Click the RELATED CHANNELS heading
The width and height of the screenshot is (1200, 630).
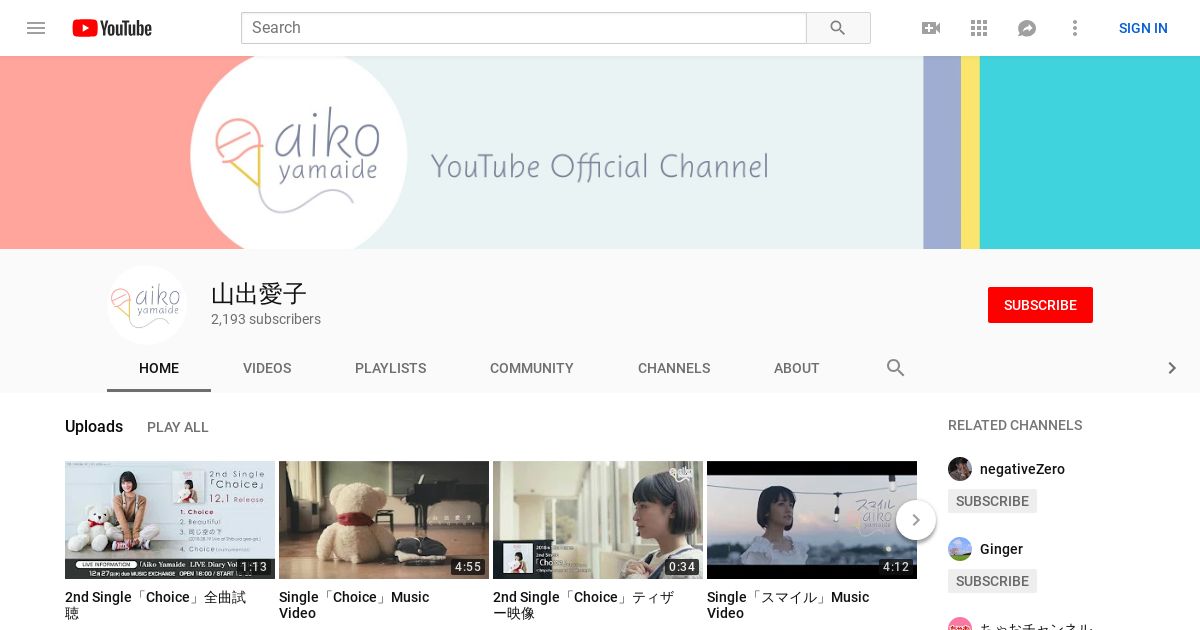pos(1015,425)
